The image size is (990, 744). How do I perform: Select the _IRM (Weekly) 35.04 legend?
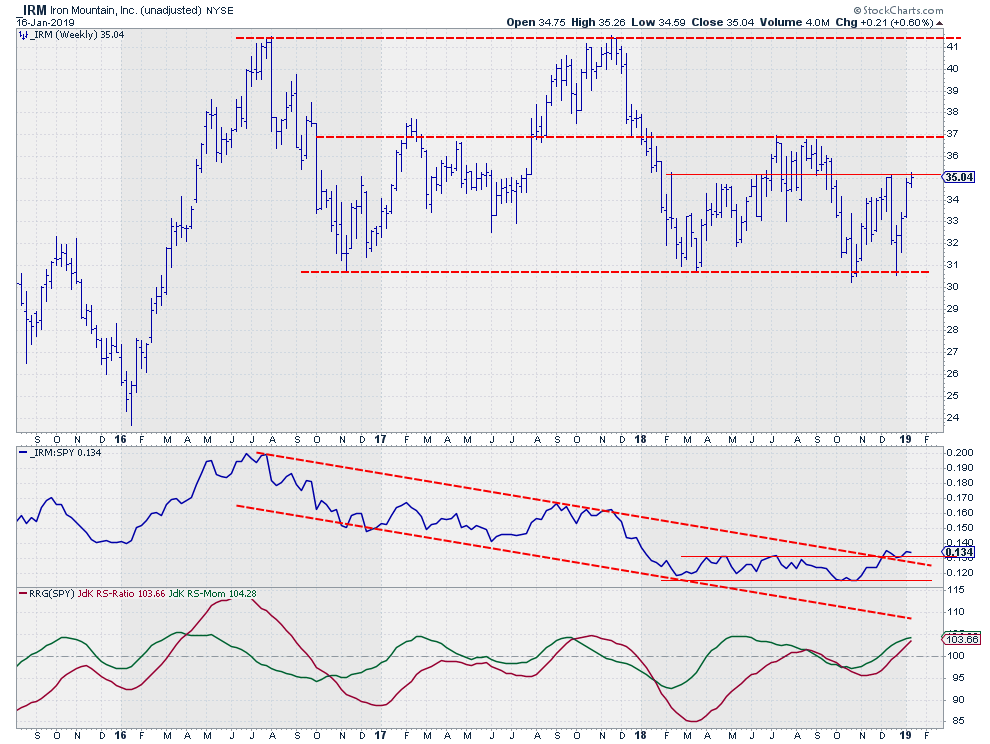point(77,35)
